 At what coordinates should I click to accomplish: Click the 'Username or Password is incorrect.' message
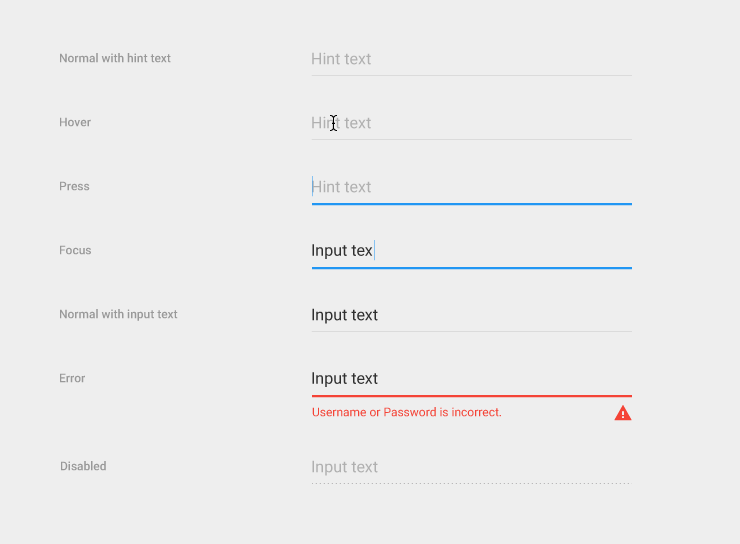point(407,412)
